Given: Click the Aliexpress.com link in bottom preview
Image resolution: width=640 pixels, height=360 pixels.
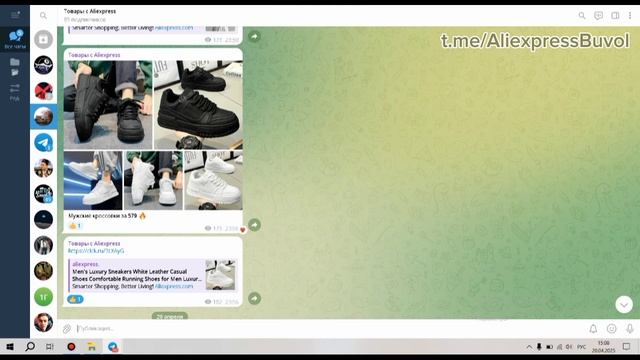Looking at the screenshot, I should (x=174, y=286).
